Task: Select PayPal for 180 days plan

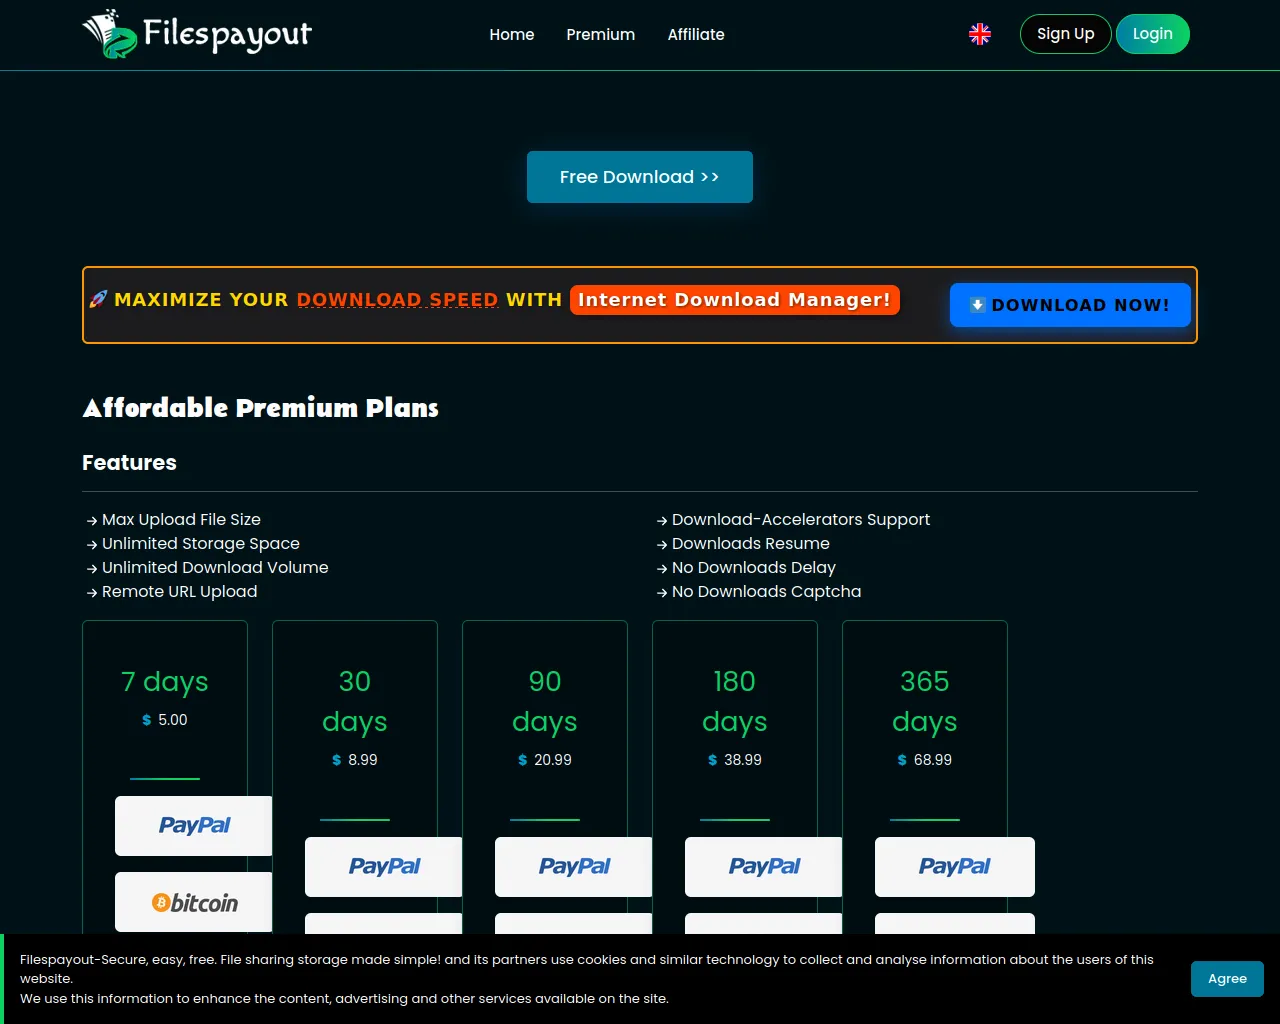Action: [x=764, y=867]
